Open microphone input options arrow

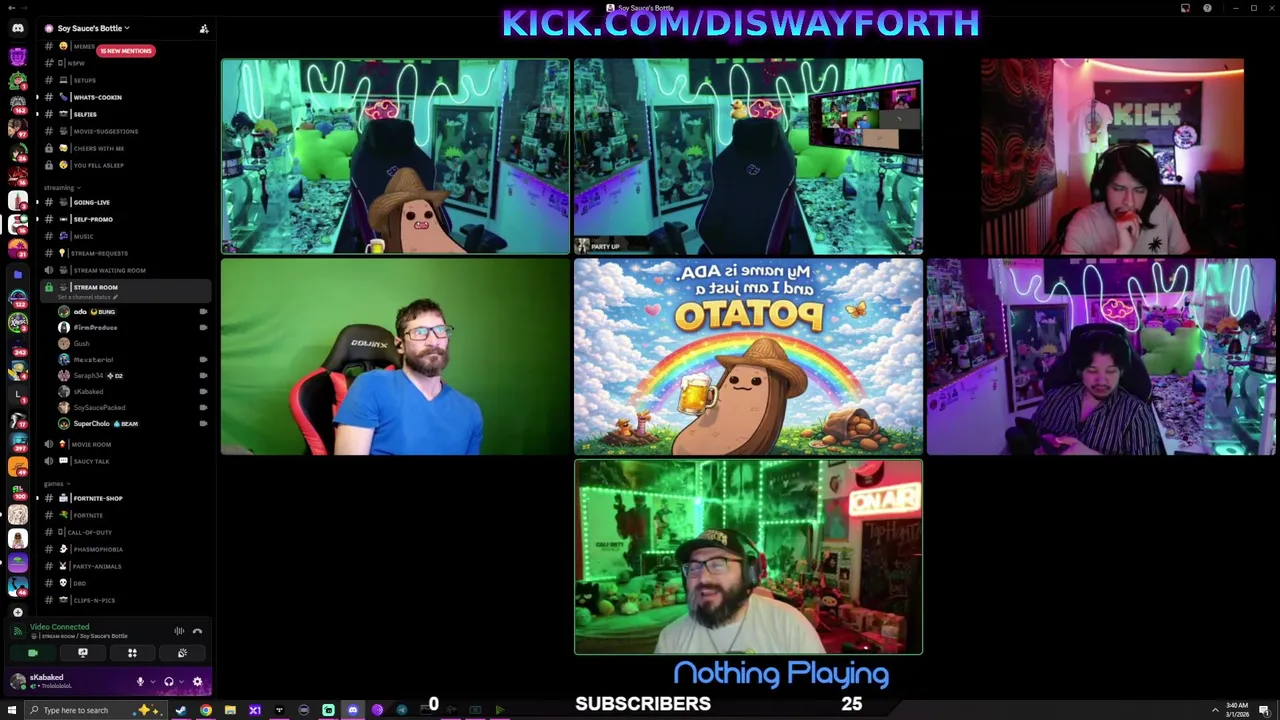coord(153,682)
